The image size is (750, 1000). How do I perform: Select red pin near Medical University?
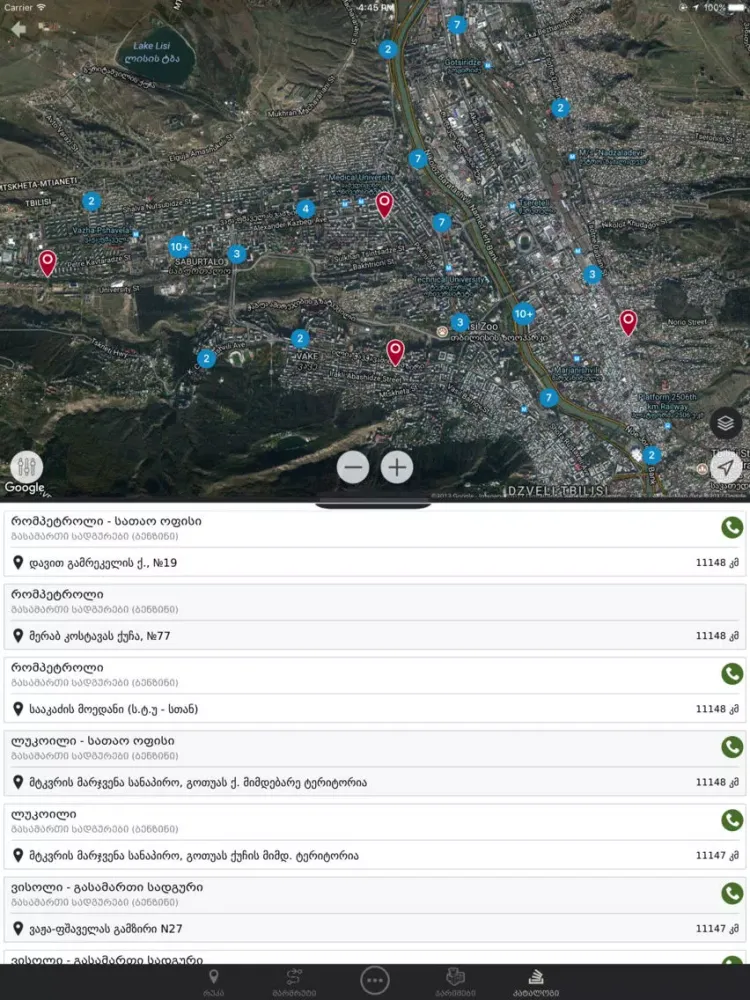pyautogui.click(x=384, y=205)
